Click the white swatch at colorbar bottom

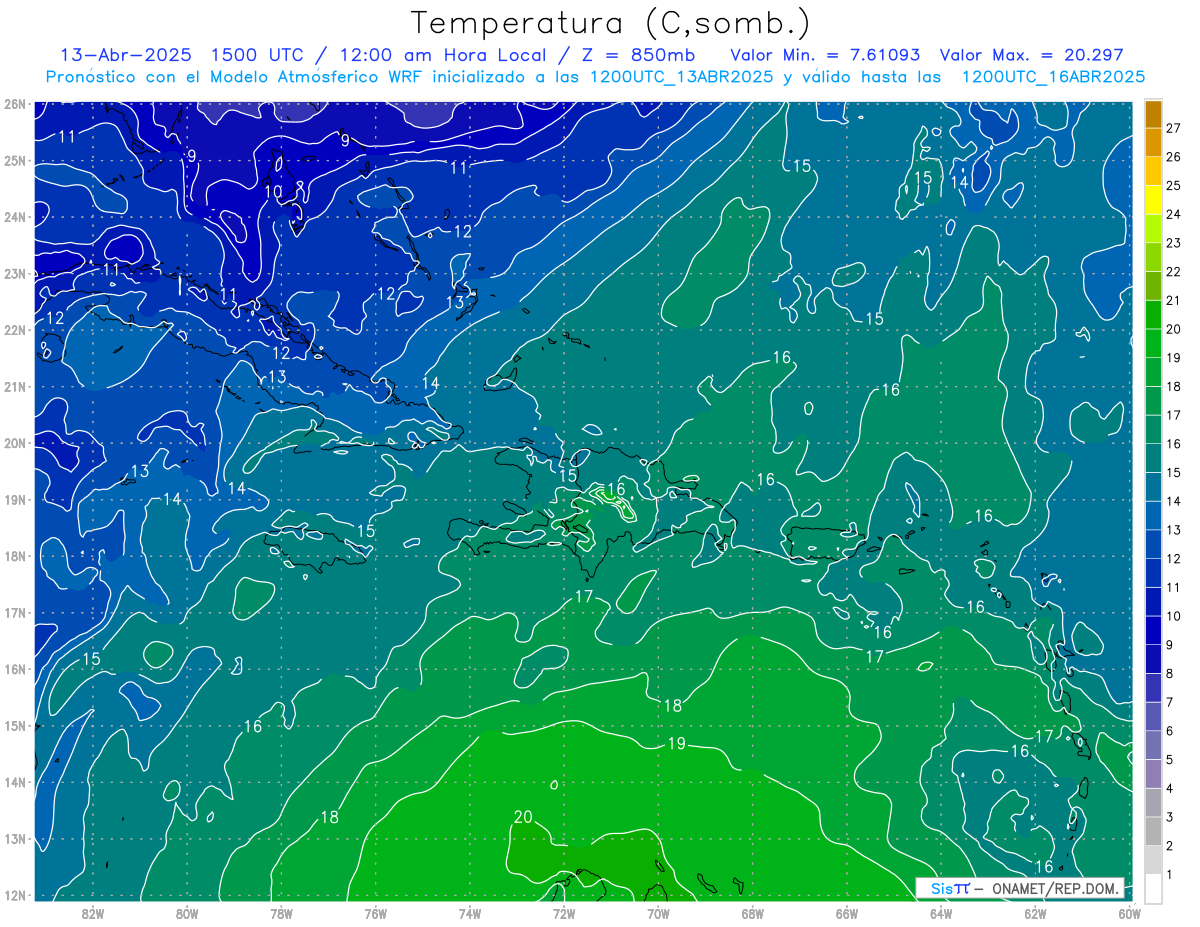tap(1153, 888)
